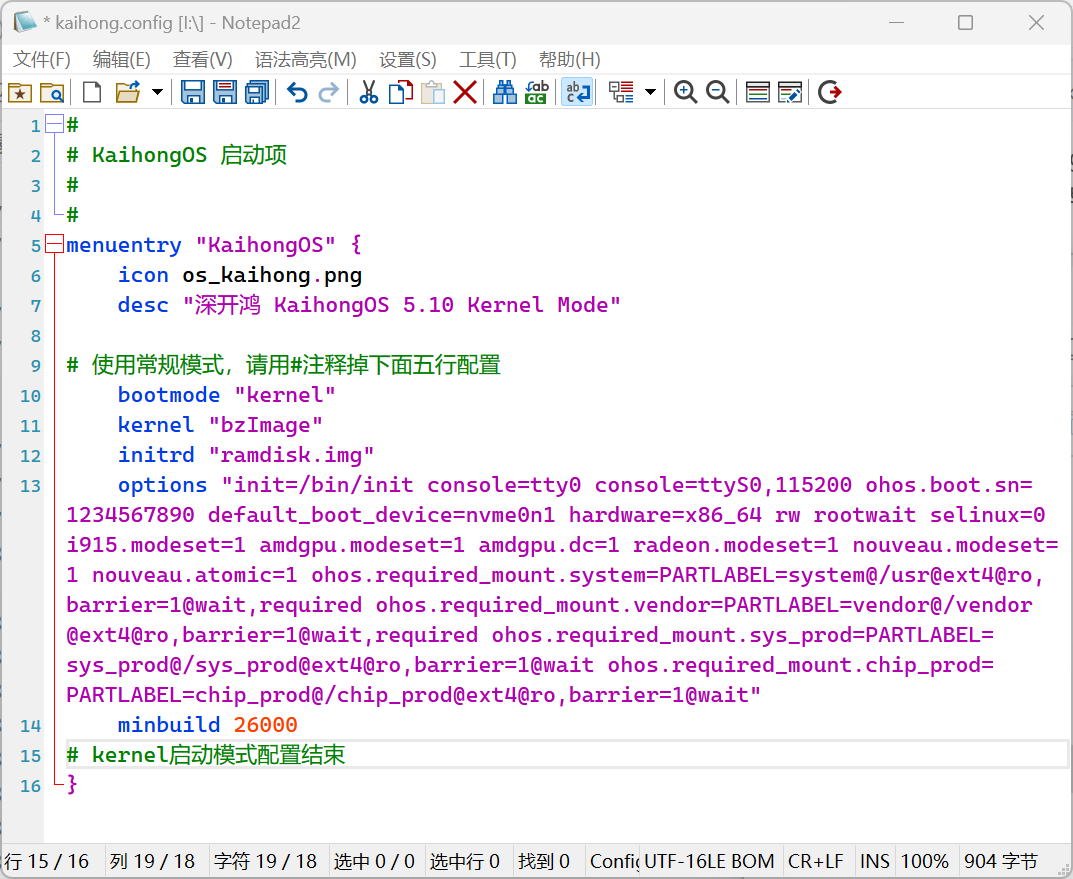Click the red Save As disk icon
Screen dimensions: 1073x879
[x=224, y=92]
